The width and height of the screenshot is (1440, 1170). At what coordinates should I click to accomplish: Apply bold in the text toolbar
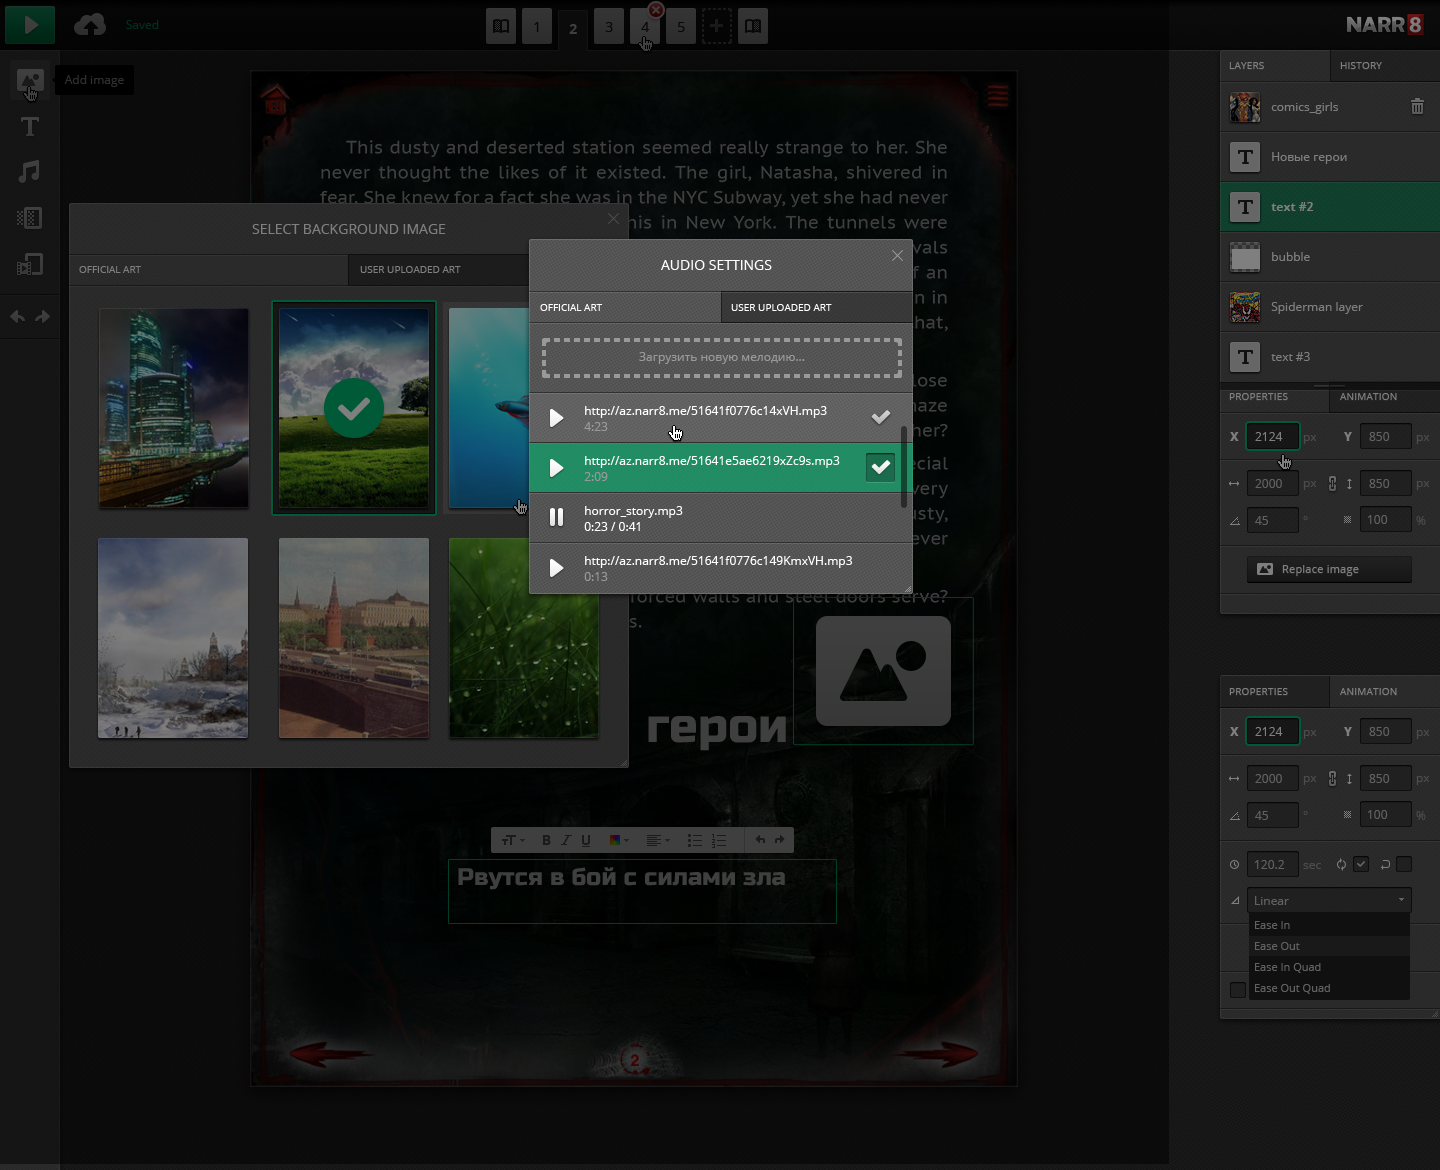click(546, 840)
